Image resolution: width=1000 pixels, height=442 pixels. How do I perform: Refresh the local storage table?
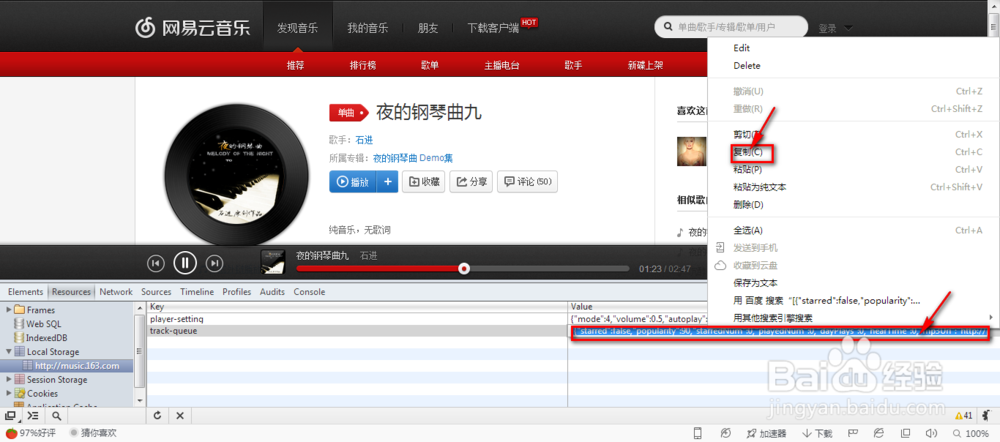click(x=158, y=416)
